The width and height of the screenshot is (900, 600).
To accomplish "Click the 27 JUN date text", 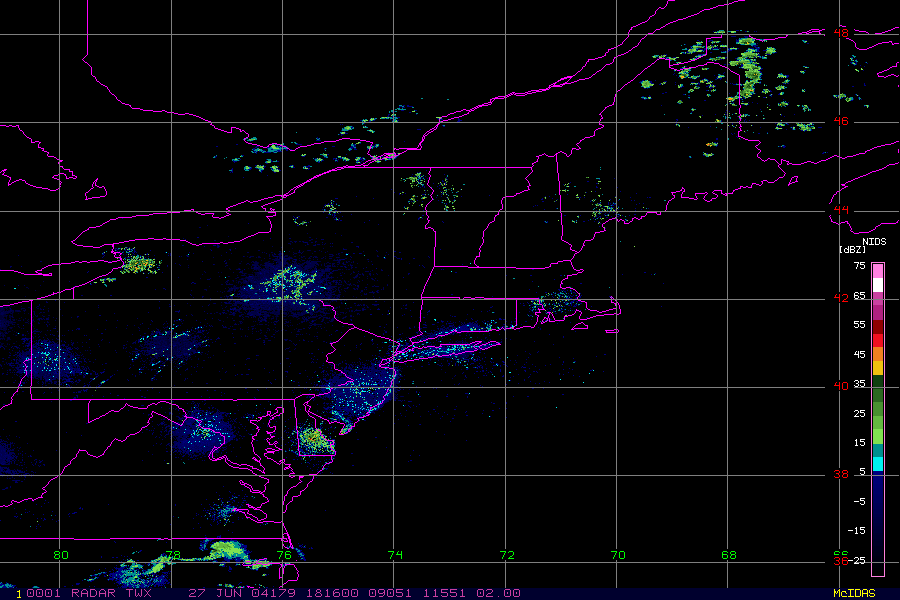I will coord(214,593).
